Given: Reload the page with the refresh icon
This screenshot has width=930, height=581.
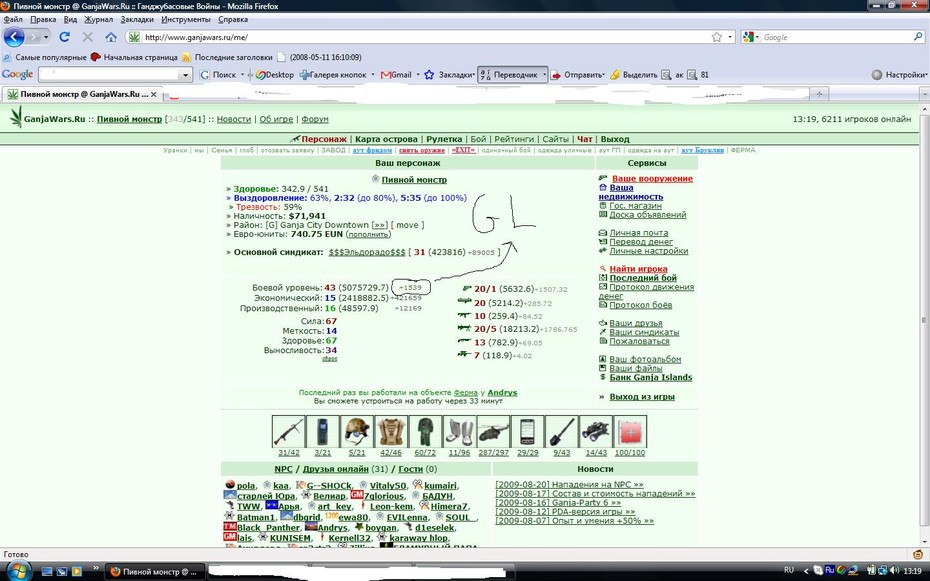Looking at the screenshot, I should [65, 37].
